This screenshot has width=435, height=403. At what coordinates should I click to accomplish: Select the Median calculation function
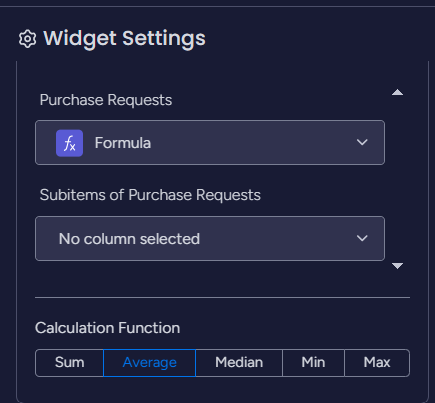point(239,363)
